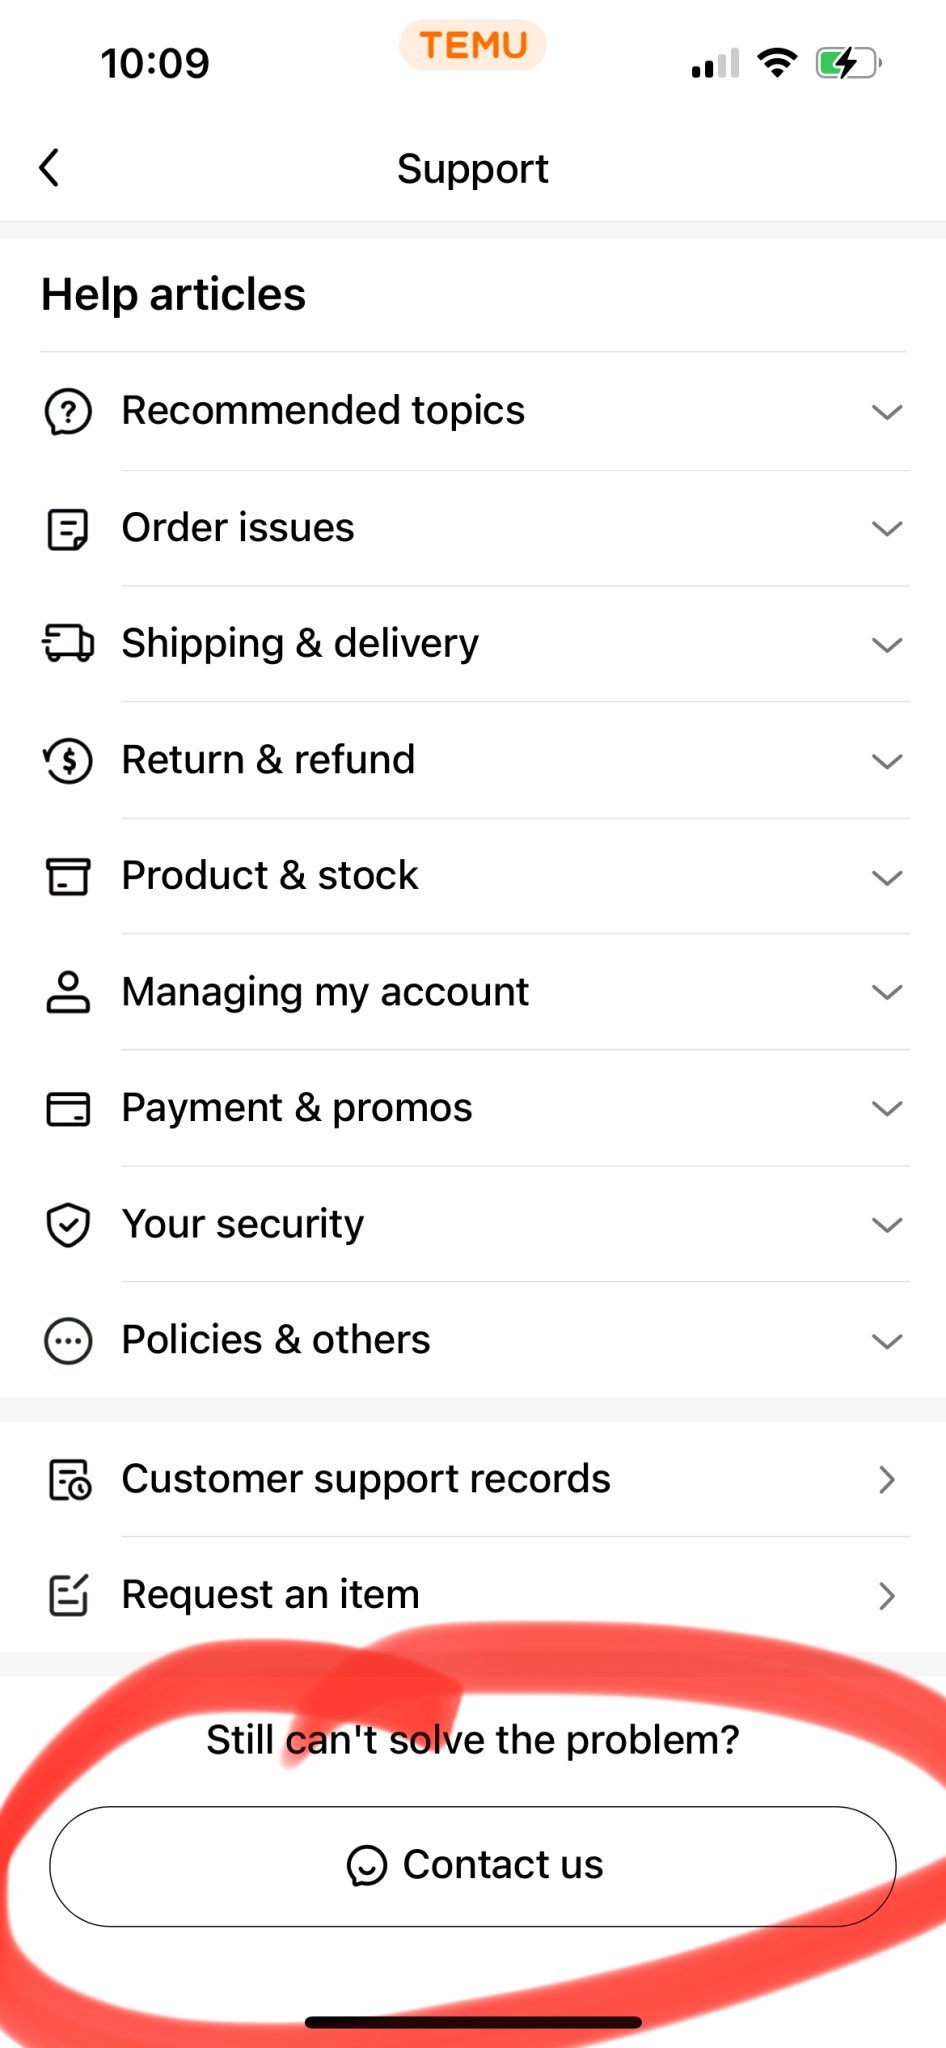Tap the TEMU logo pill
This screenshot has width=946, height=2048.
tap(473, 45)
